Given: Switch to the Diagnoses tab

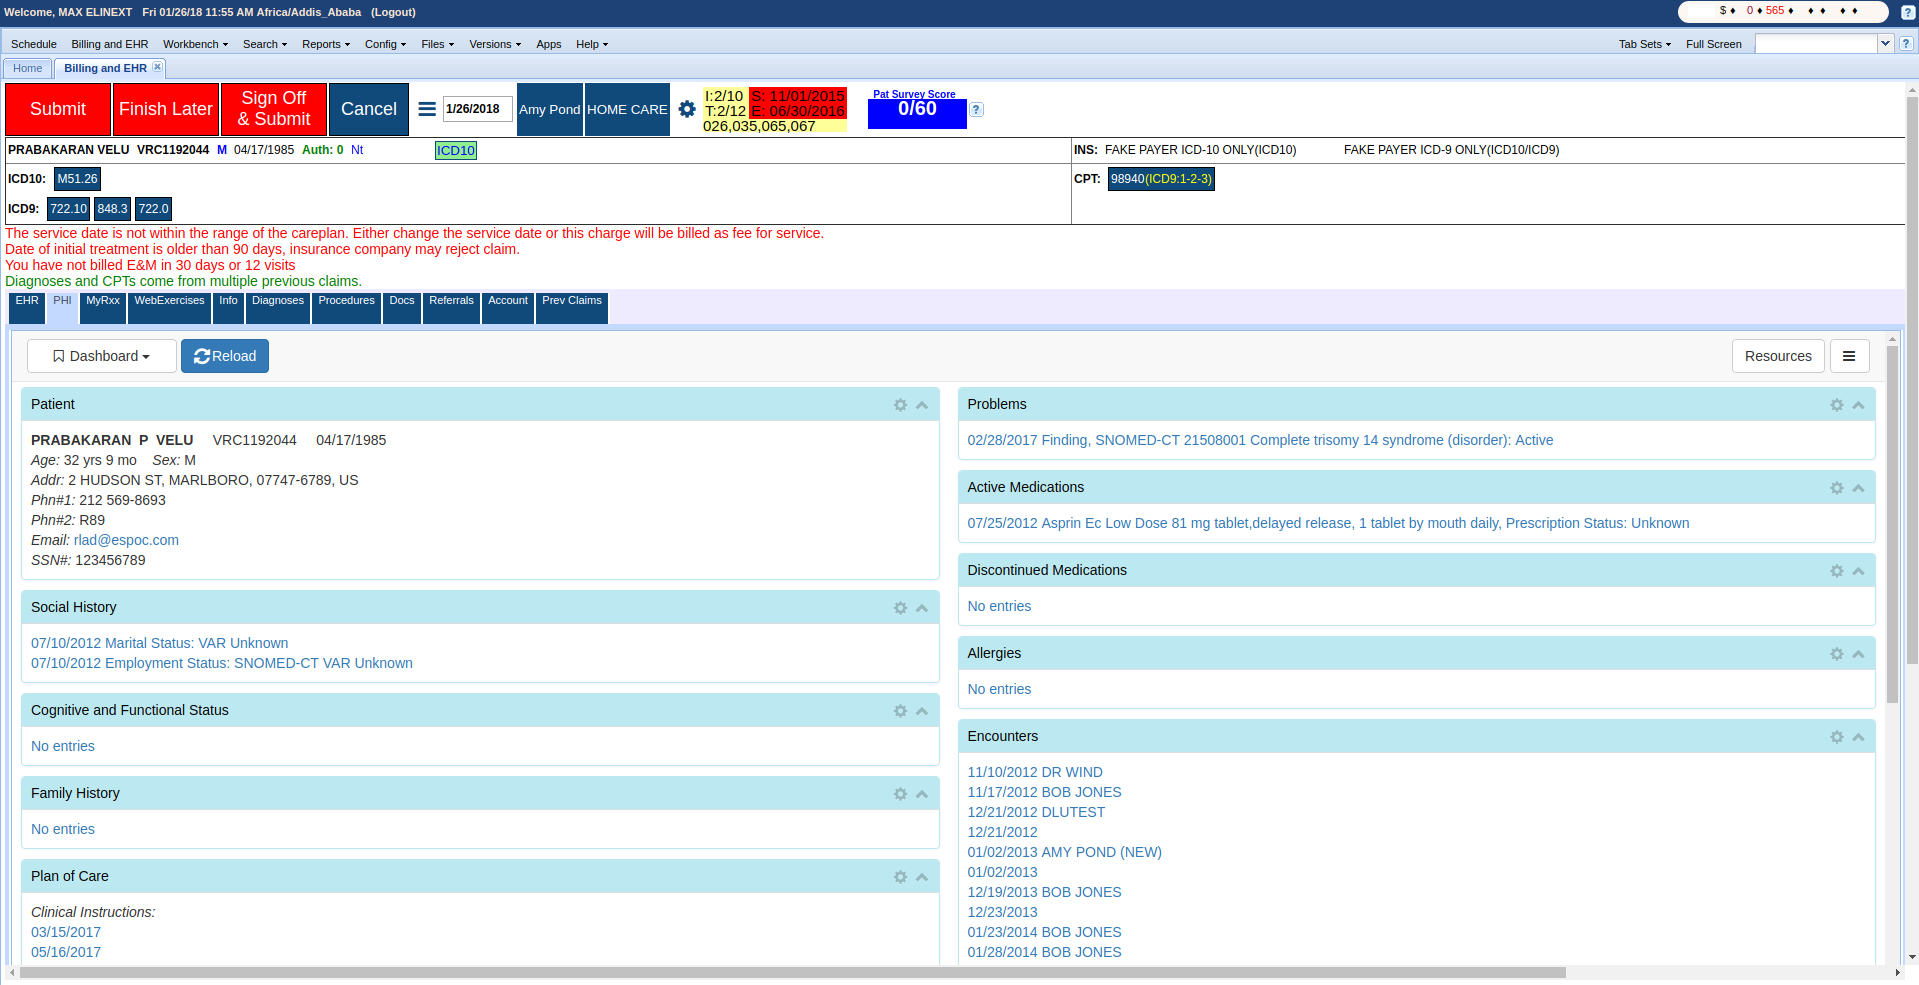Looking at the screenshot, I should click(277, 301).
